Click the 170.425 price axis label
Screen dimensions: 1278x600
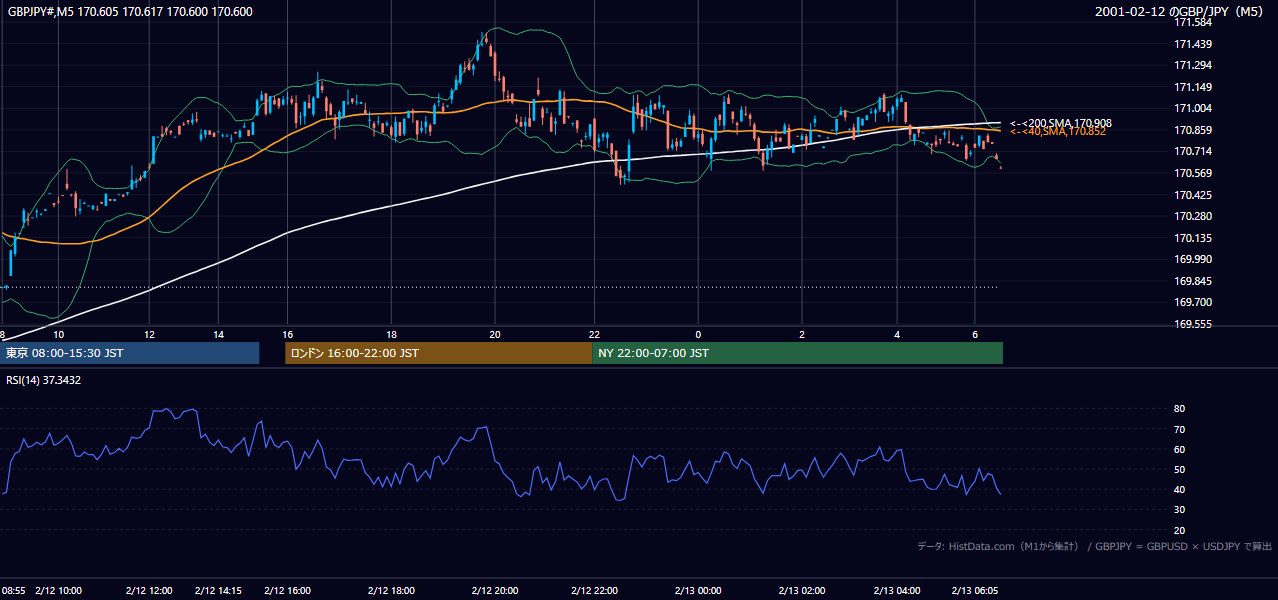pyautogui.click(x=1192, y=195)
